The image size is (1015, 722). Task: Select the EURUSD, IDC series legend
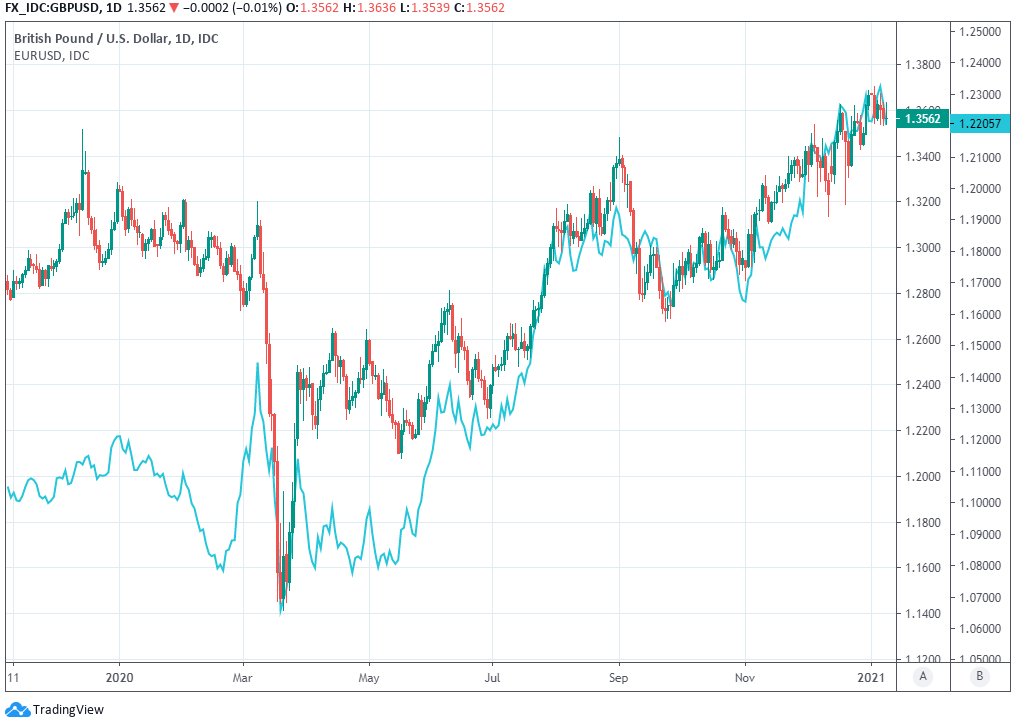[x=51, y=56]
